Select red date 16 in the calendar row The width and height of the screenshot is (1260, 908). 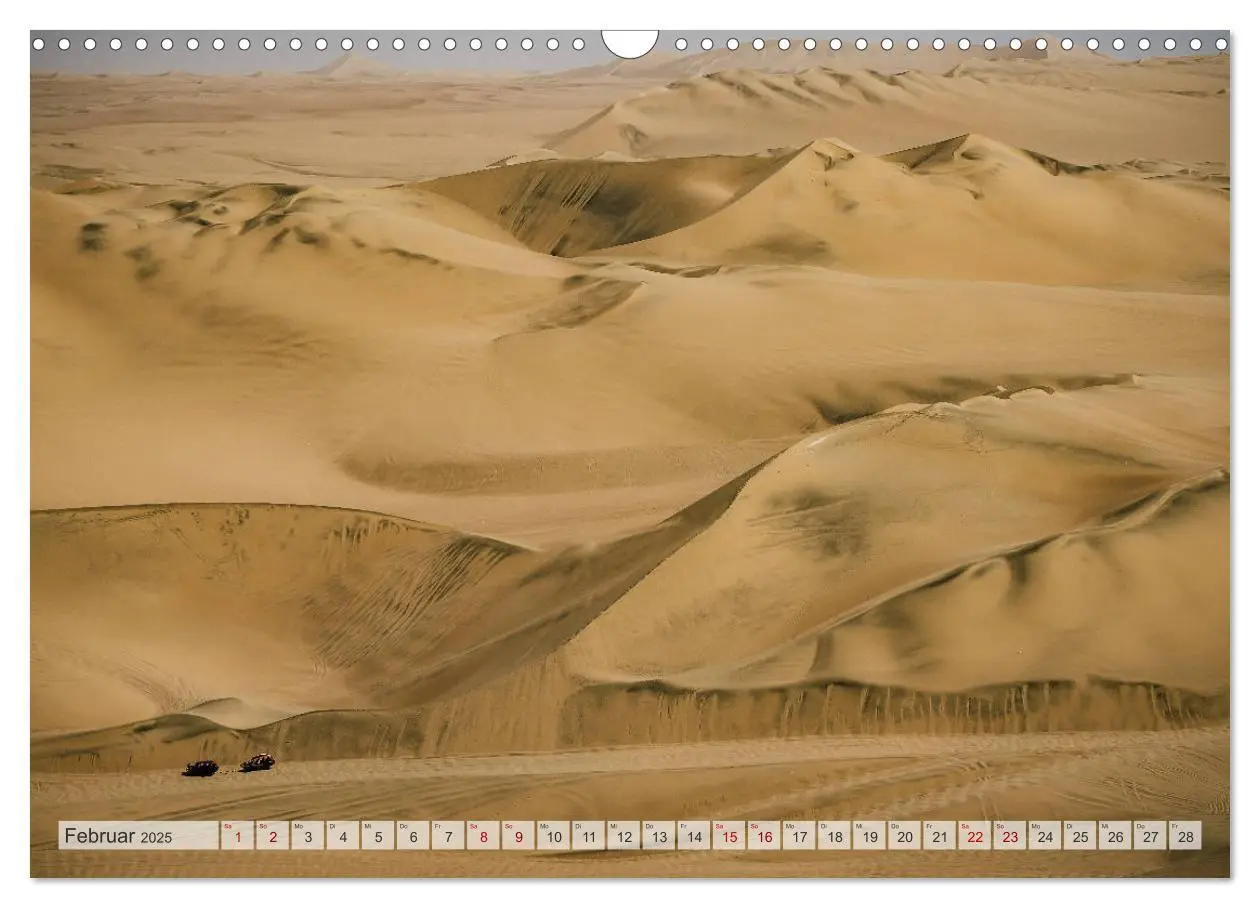(764, 836)
